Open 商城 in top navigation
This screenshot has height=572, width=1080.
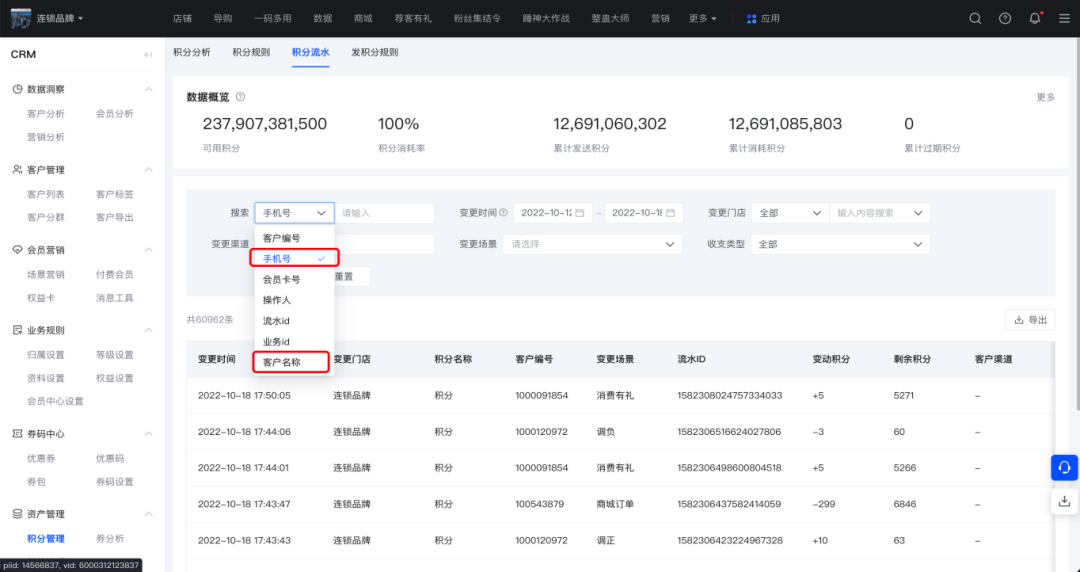coord(363,19)
